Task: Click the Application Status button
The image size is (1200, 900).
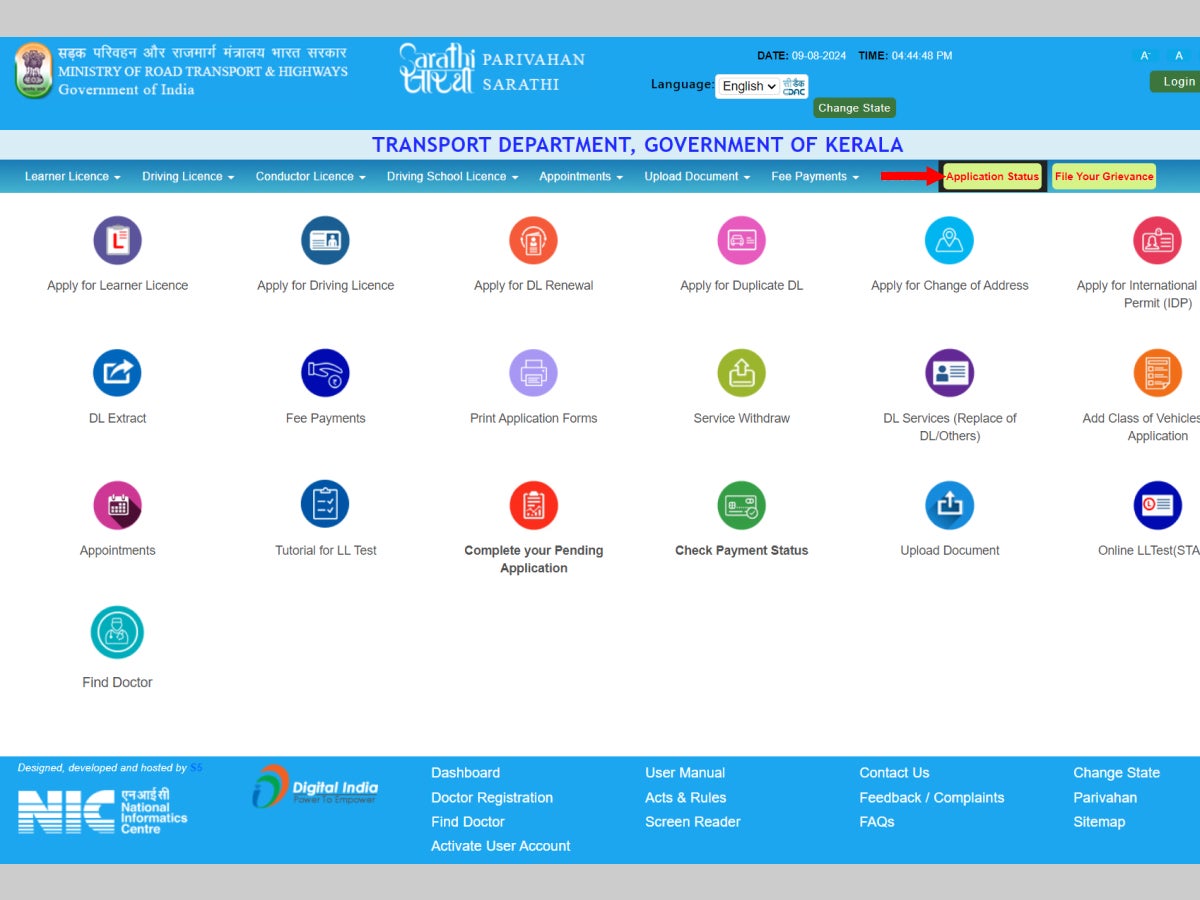Action: point(992,177)
